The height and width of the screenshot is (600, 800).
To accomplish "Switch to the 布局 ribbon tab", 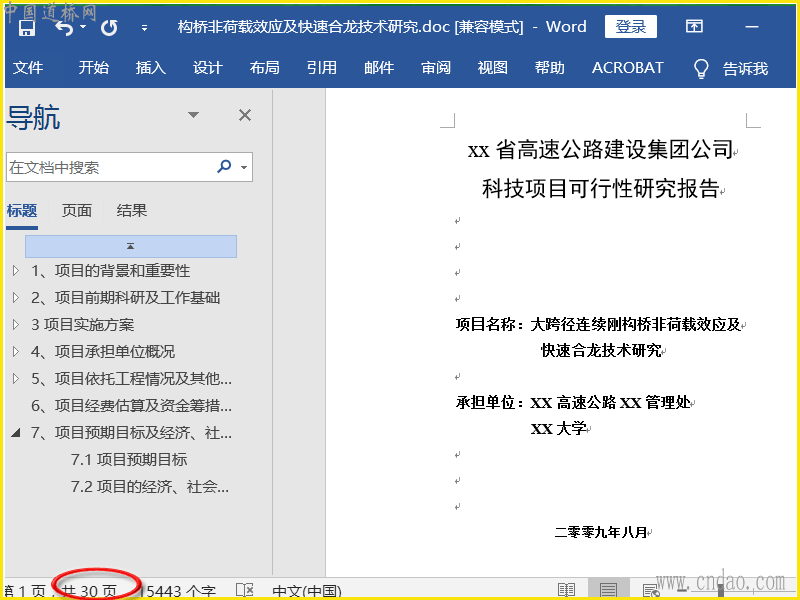I will [x=265, y=68].
